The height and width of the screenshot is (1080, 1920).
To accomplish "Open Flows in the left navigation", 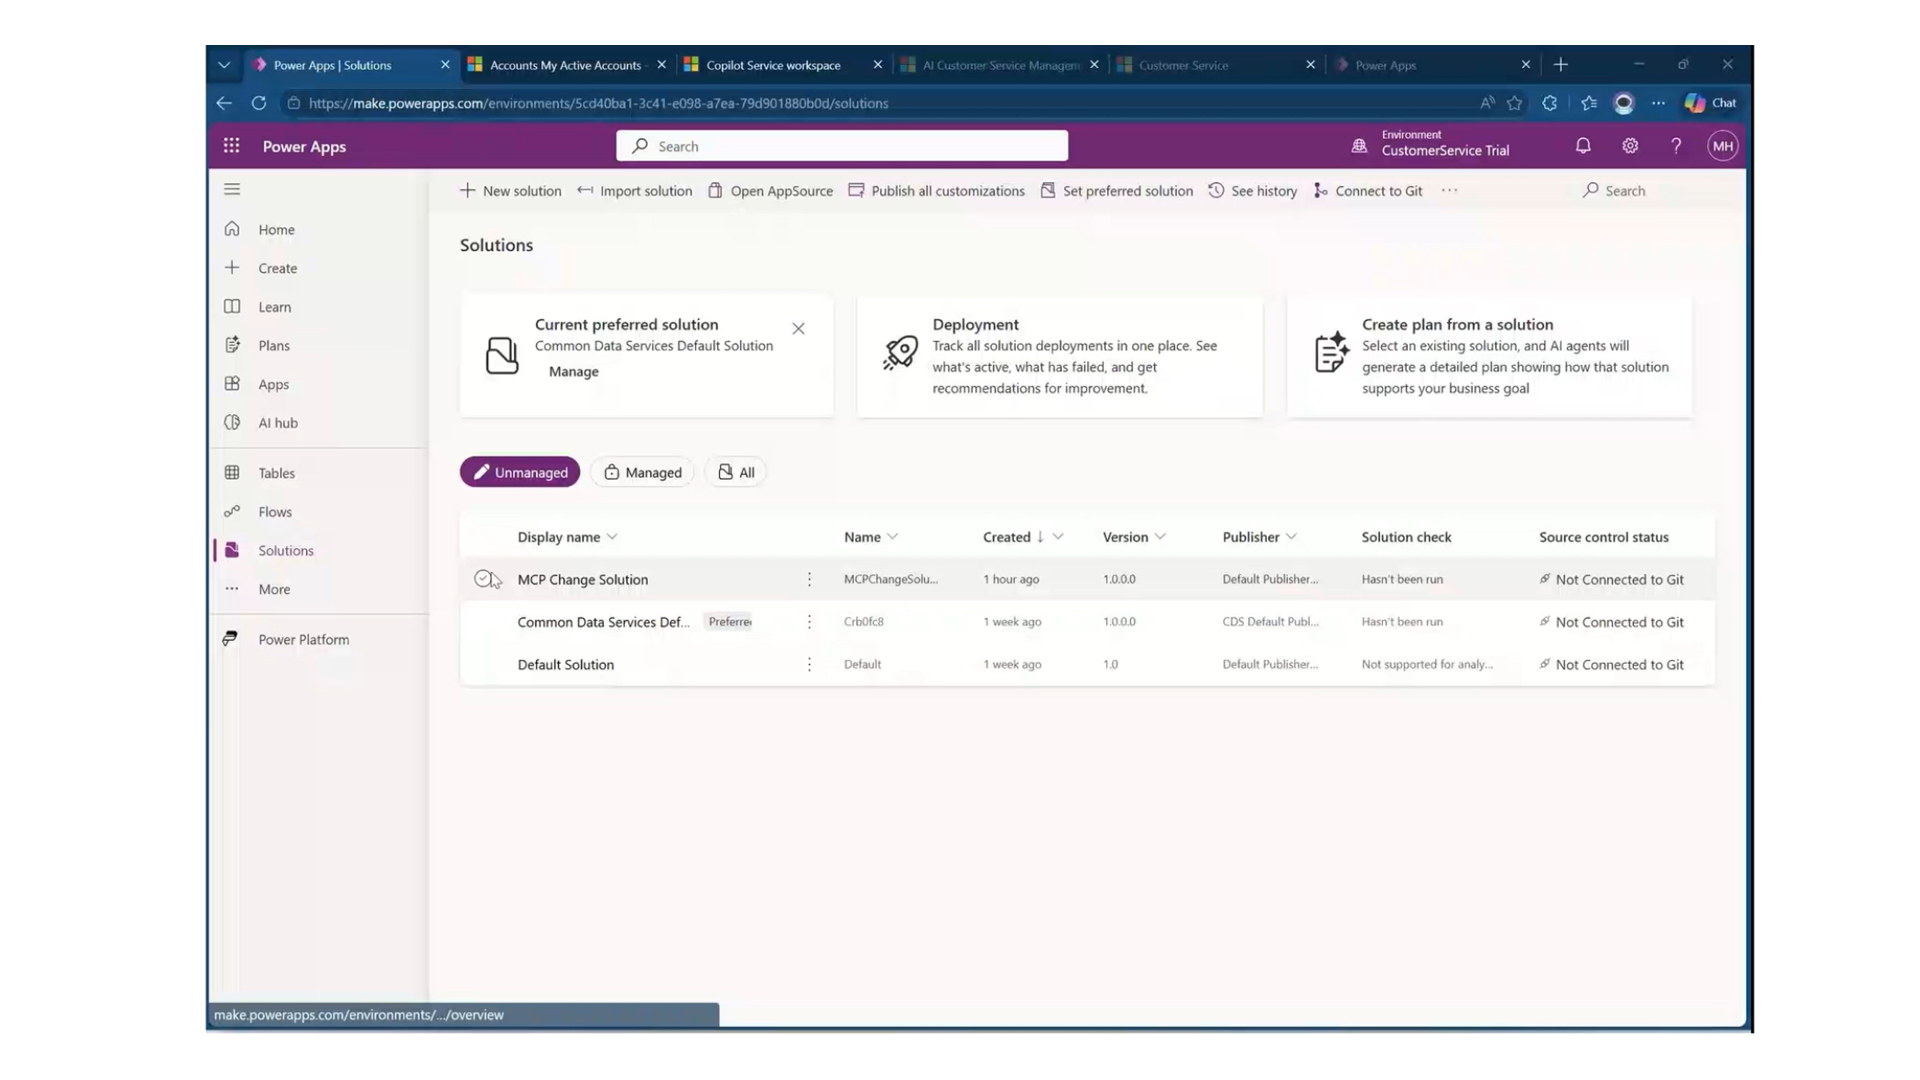I will 275,512.
